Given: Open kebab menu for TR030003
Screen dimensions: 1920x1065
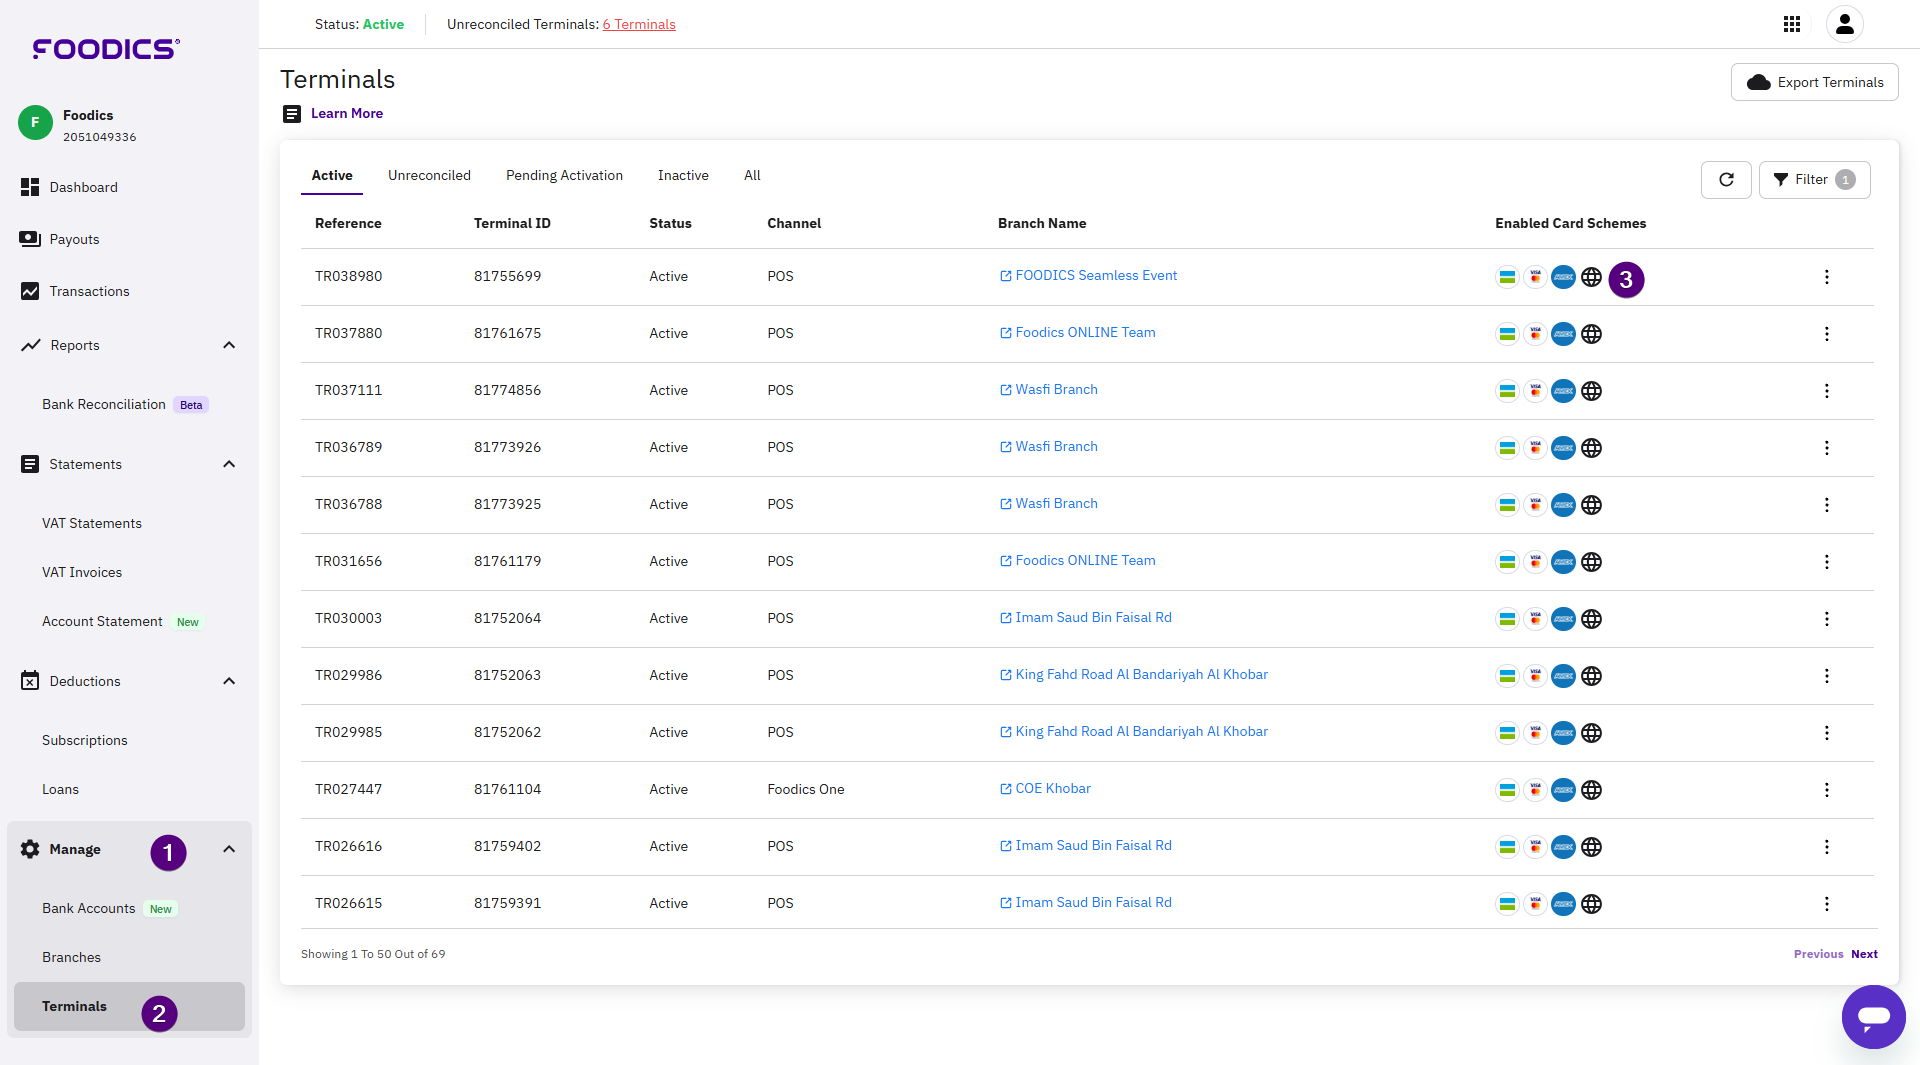Looking at the screenshot, I should (x=1826, y=619).
